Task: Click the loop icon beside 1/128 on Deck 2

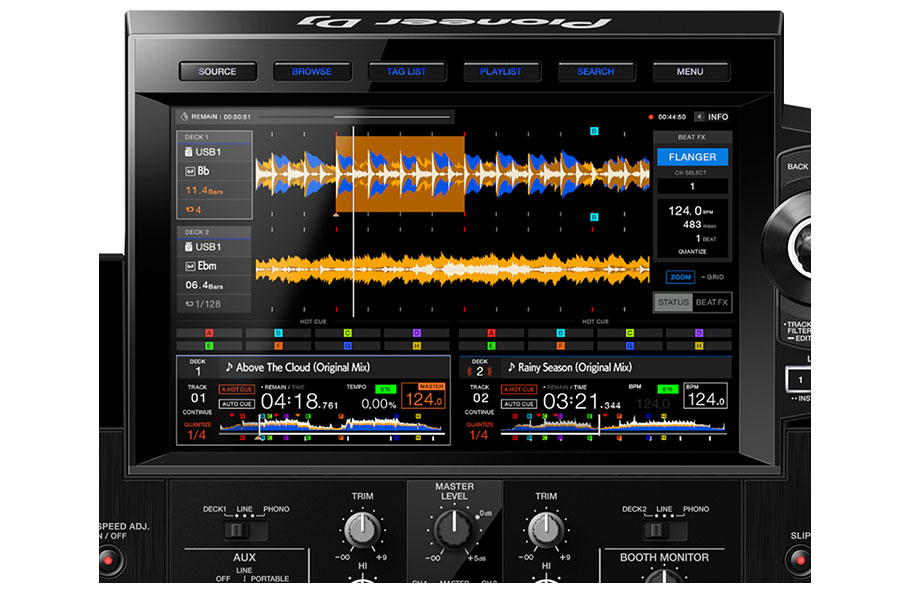Action: pyautogui.click(x=189, y=304)
